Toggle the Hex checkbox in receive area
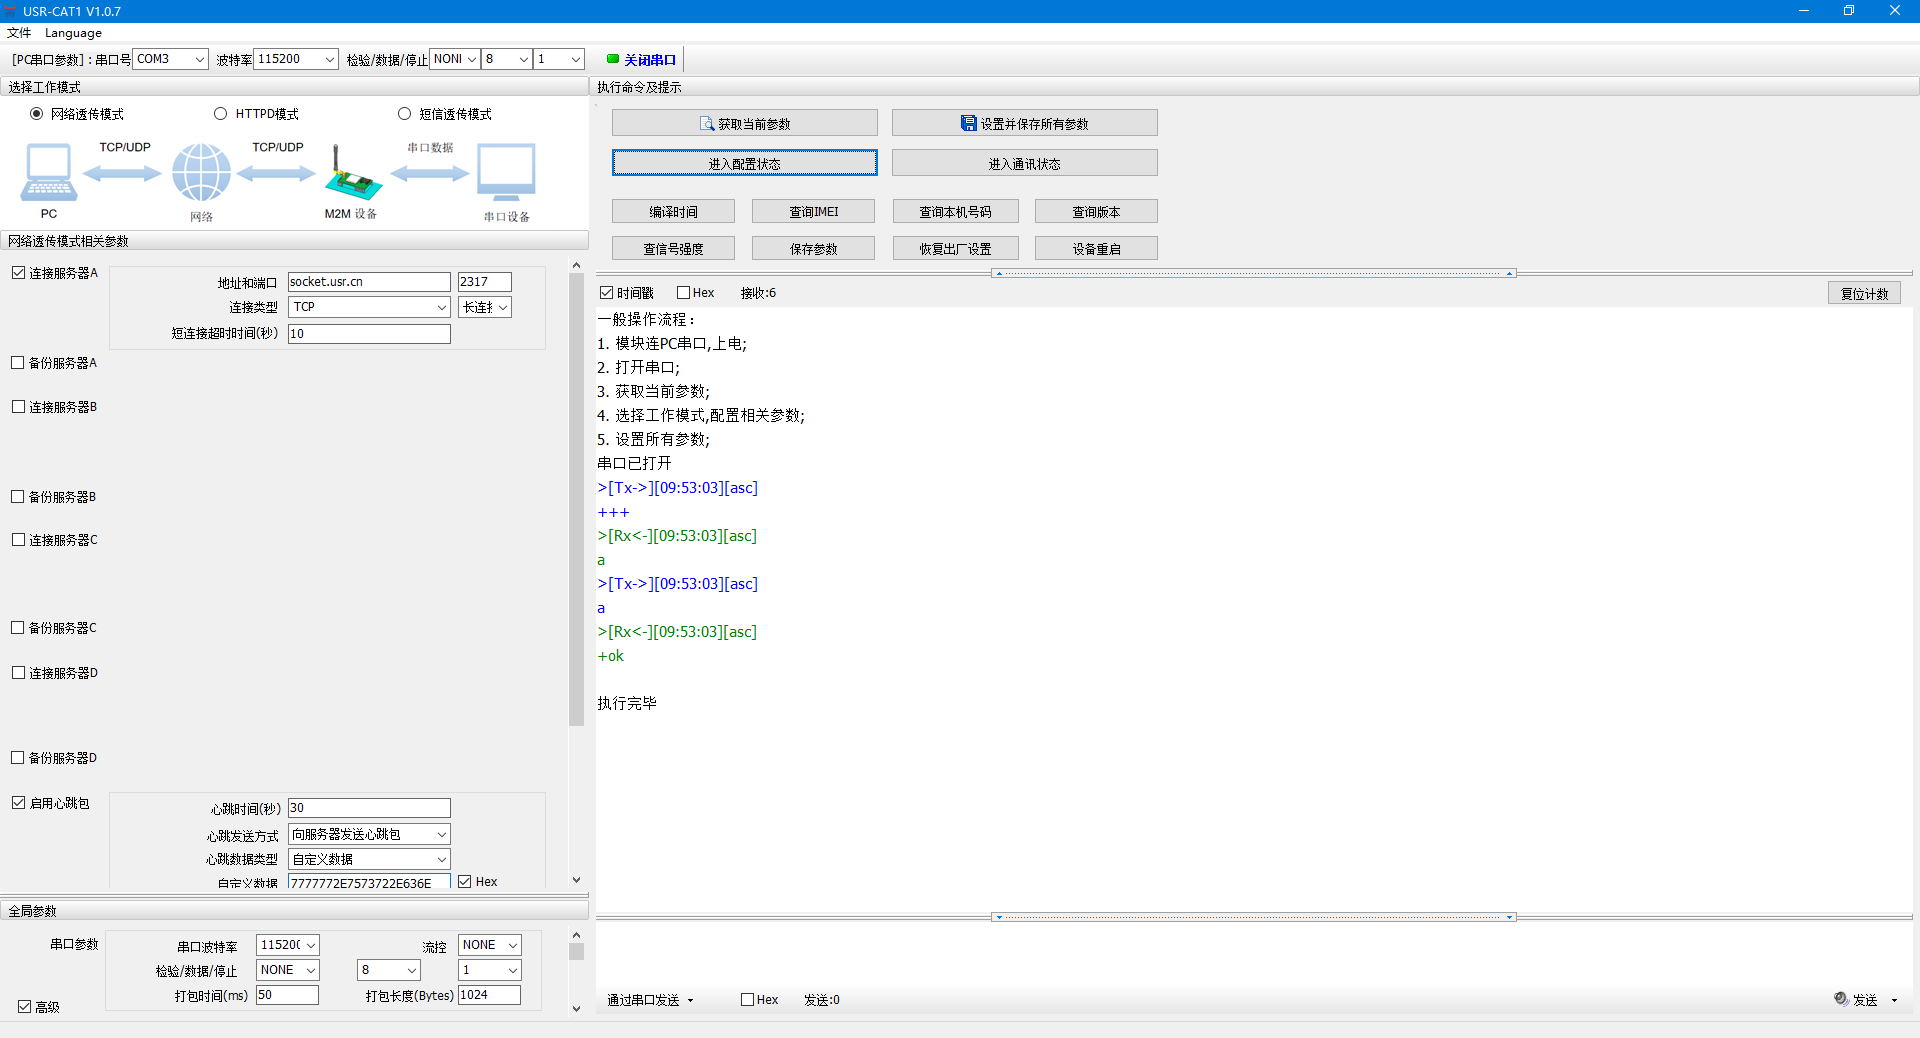This screenshot has height=1038, width=1920. coord(684,293)
